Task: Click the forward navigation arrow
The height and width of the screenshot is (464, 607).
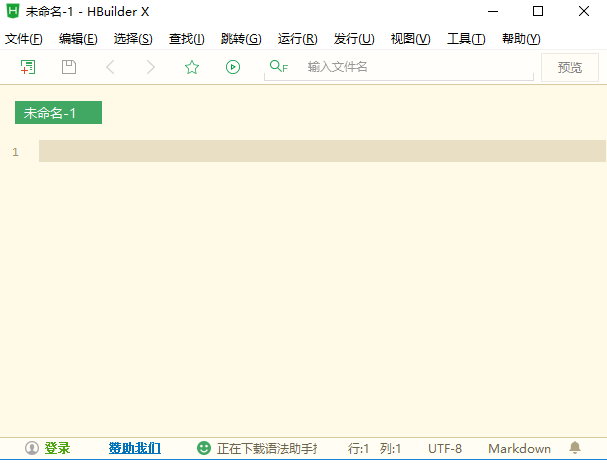Action: pos(151,67)
